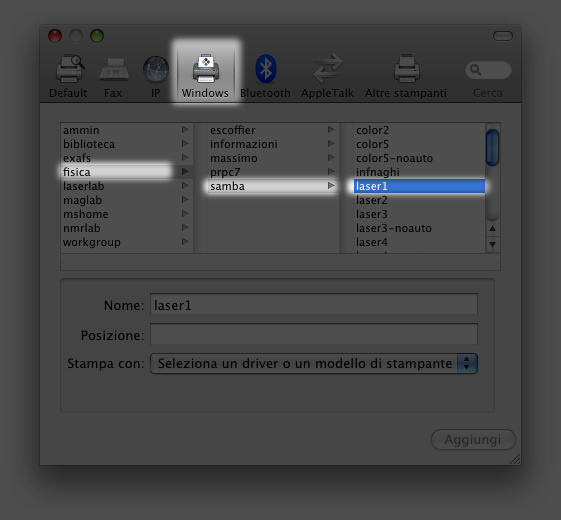Viewport: 561px width, 520px height.
Task: Choose the AppleTalk arrows icon
Action: [327, 68]
